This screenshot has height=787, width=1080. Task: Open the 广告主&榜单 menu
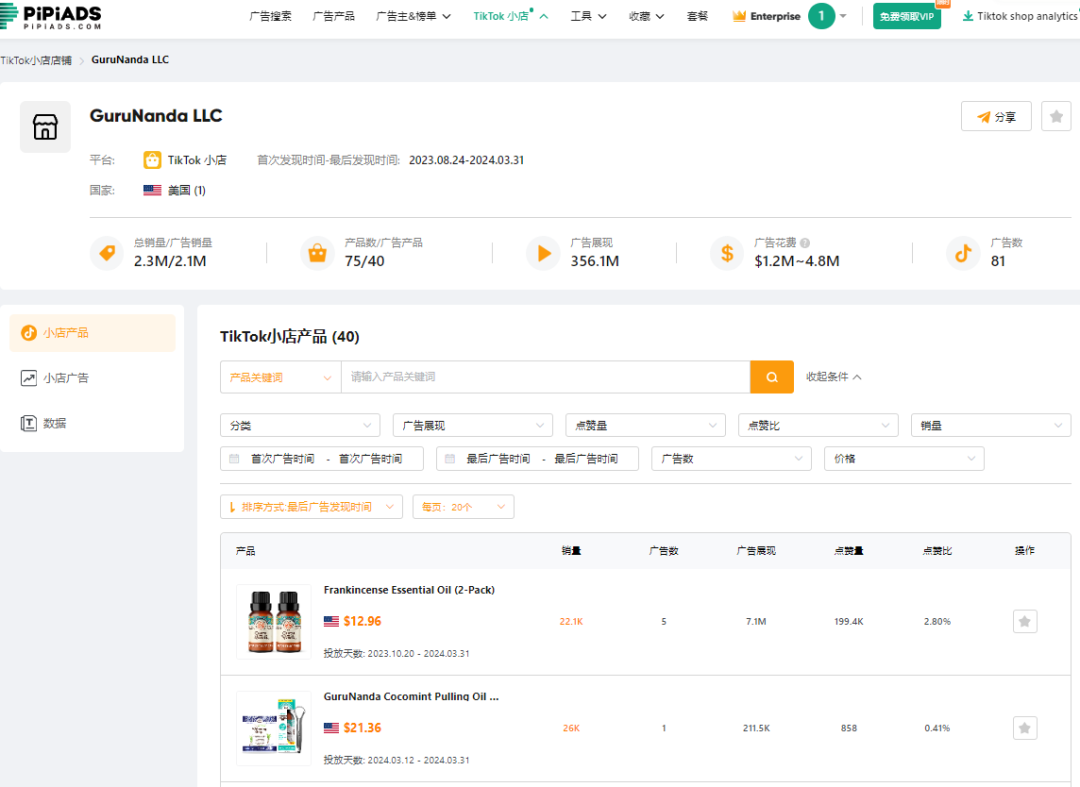coord(413,16)
